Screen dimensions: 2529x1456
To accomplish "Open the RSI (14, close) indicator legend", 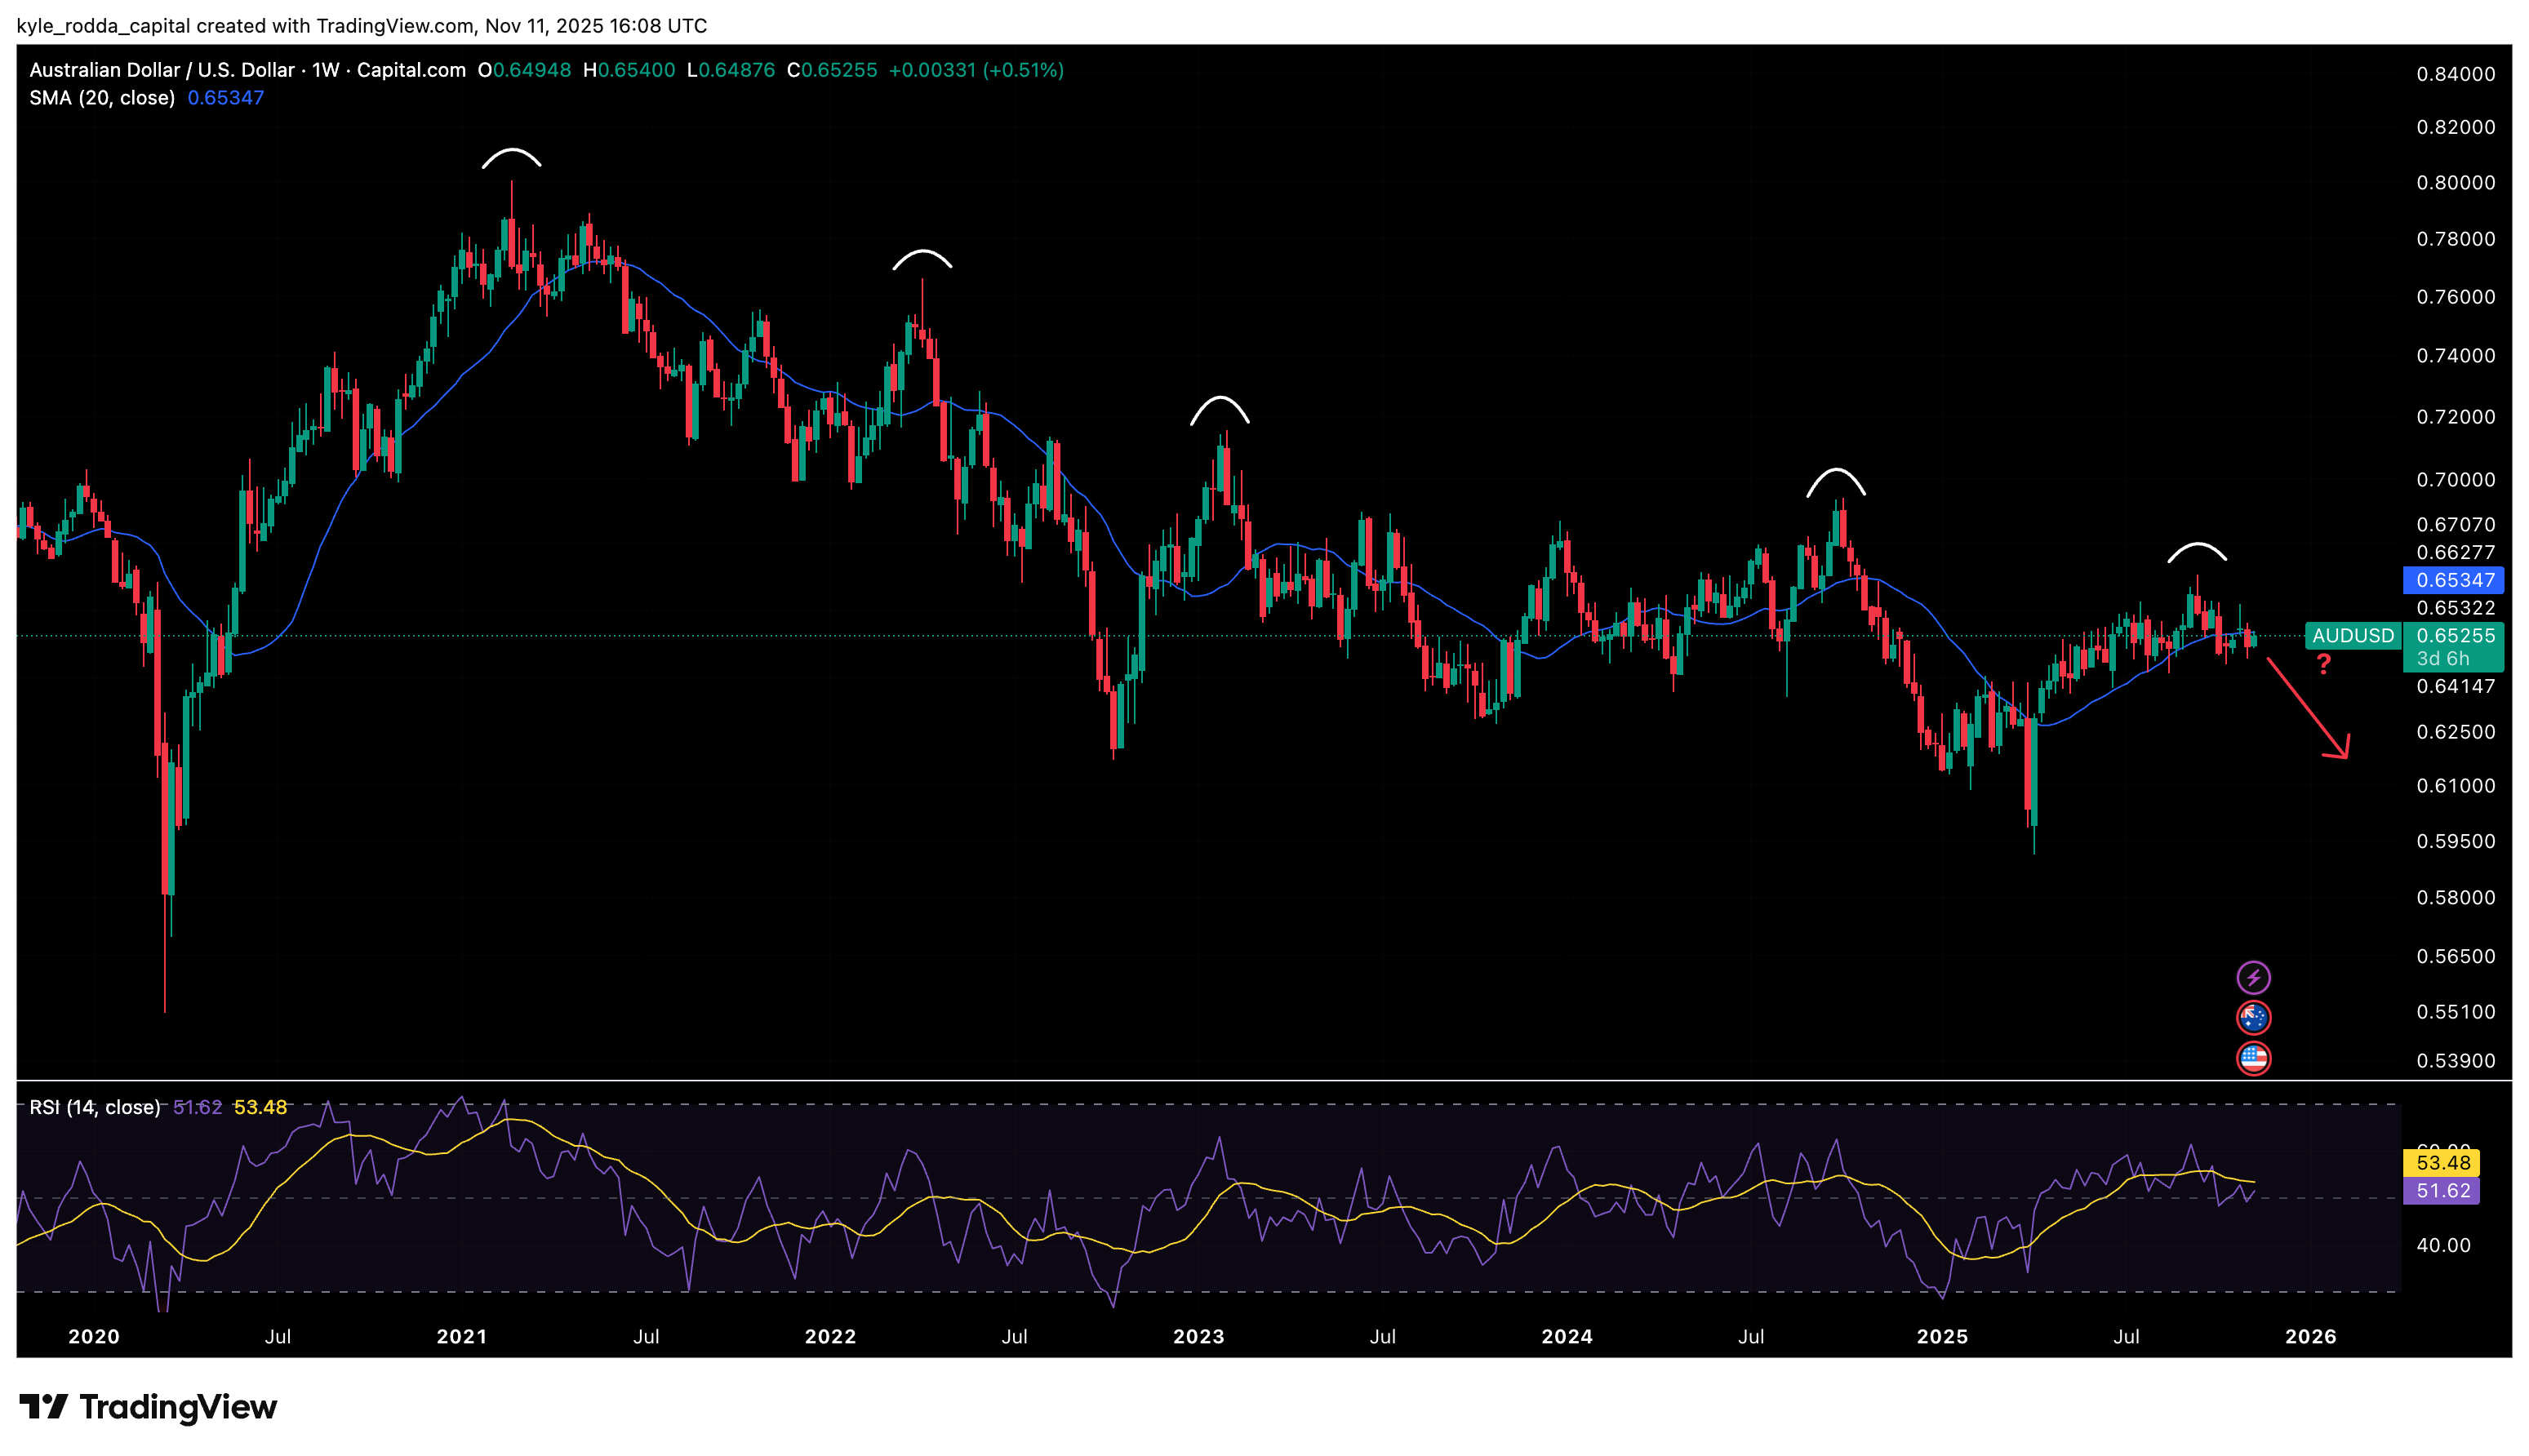I will (x=94, y=1107).
